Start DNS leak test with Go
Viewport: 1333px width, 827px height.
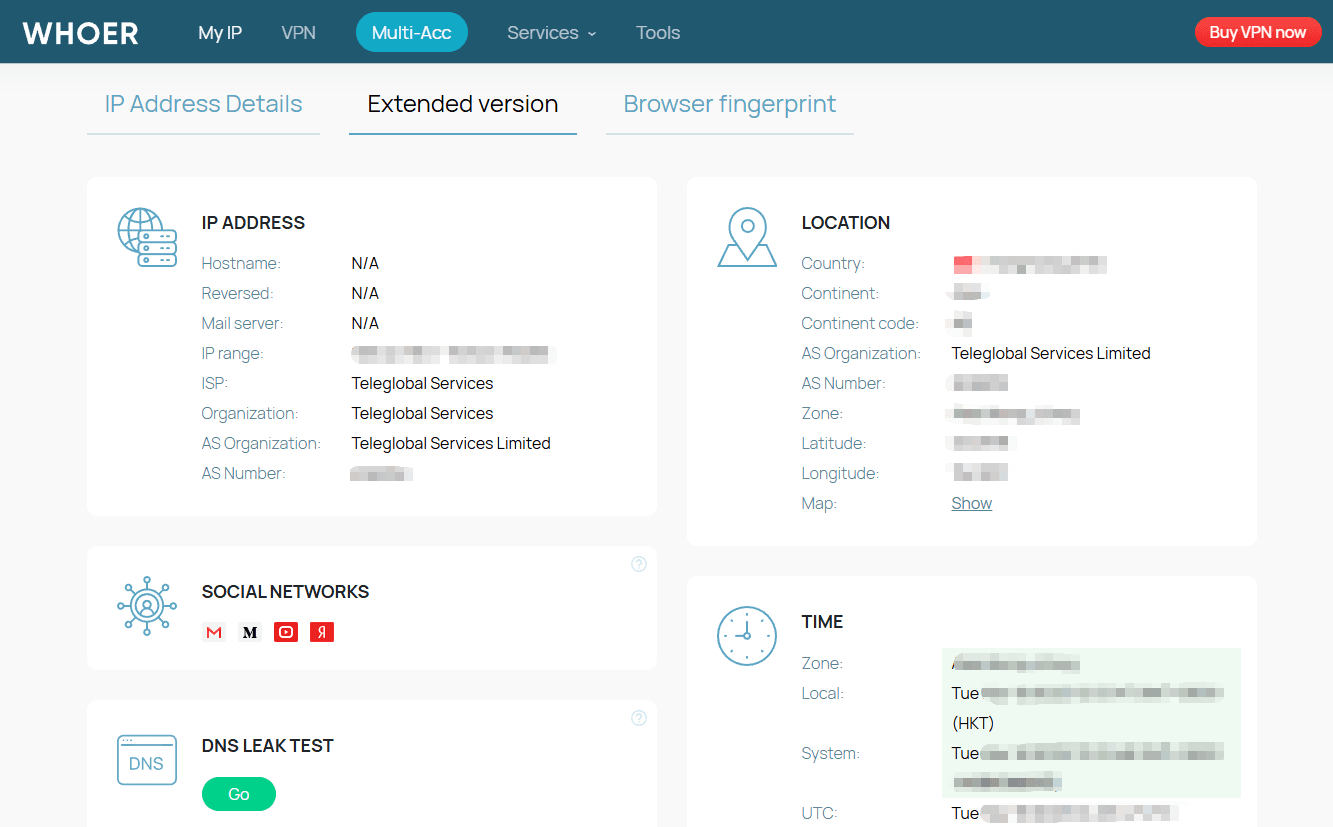point(239,794)
